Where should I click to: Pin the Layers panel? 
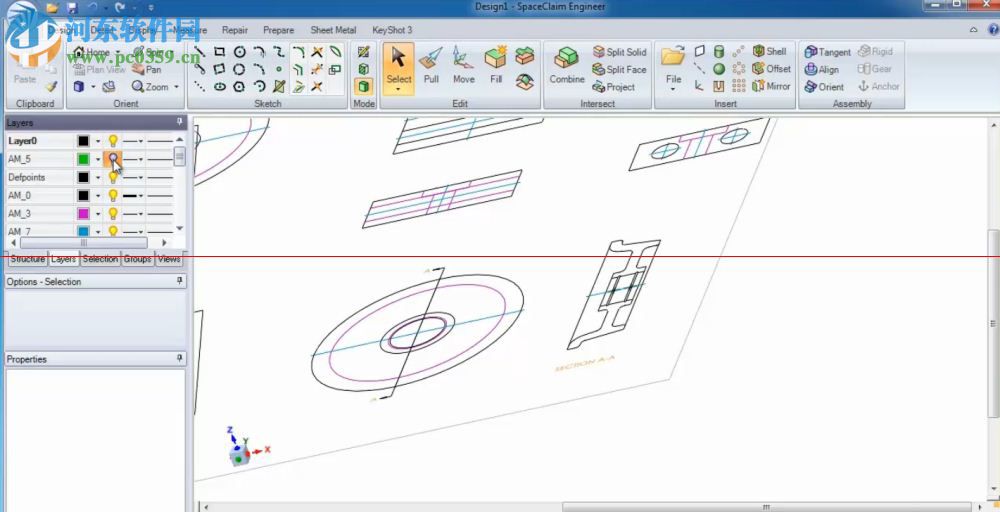pyautogui.click(x=179, y=122)
